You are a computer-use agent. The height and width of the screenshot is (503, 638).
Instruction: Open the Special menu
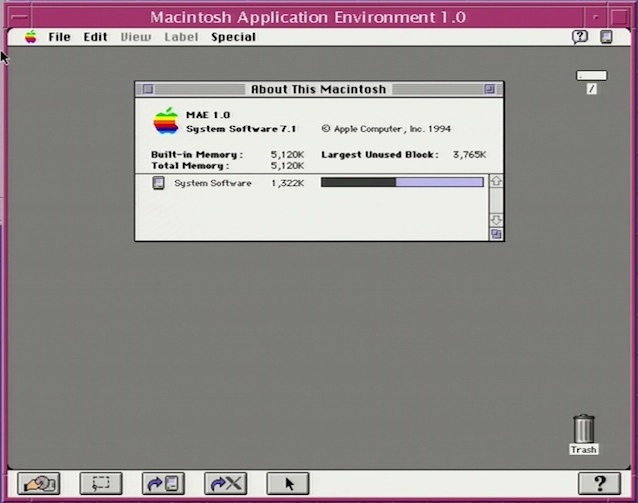point(234,37)
